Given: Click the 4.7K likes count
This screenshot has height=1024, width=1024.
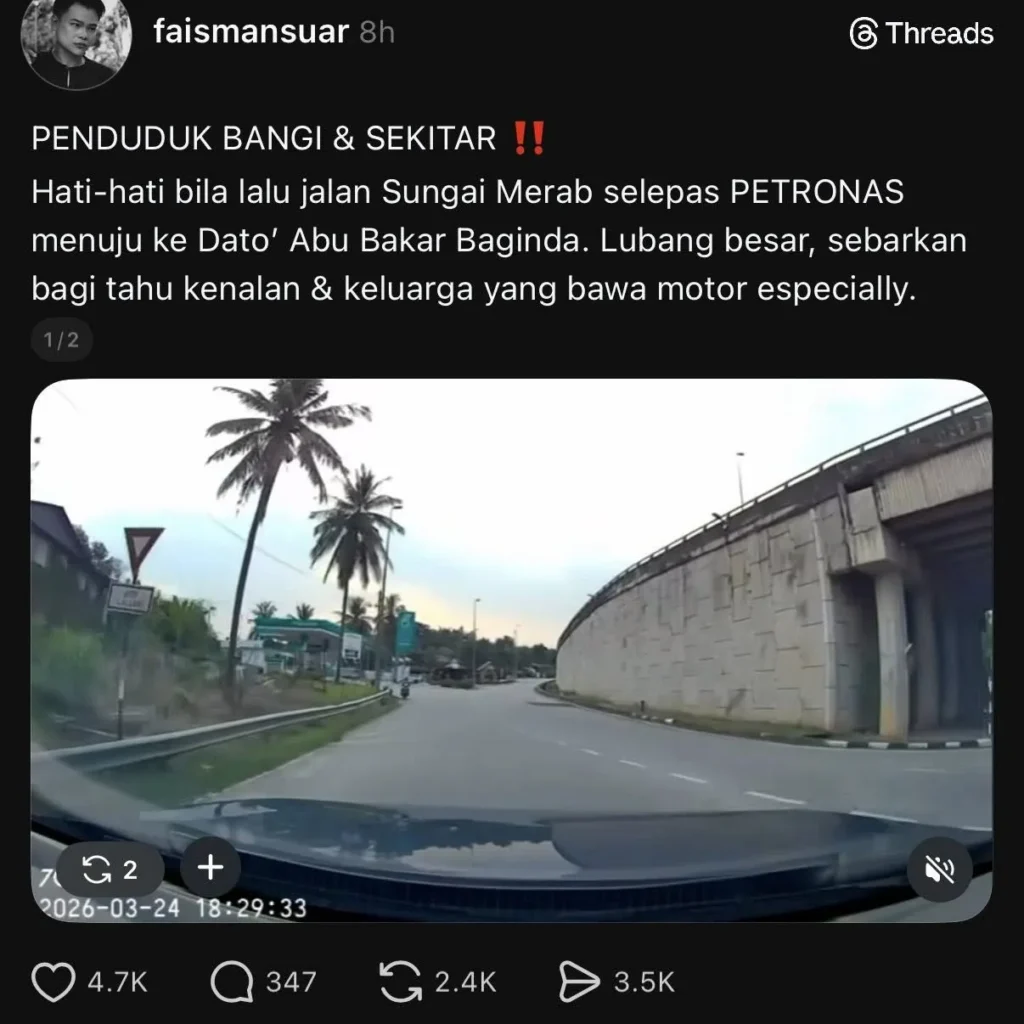Looking at the screenshot, I should (x=118, y=982).
